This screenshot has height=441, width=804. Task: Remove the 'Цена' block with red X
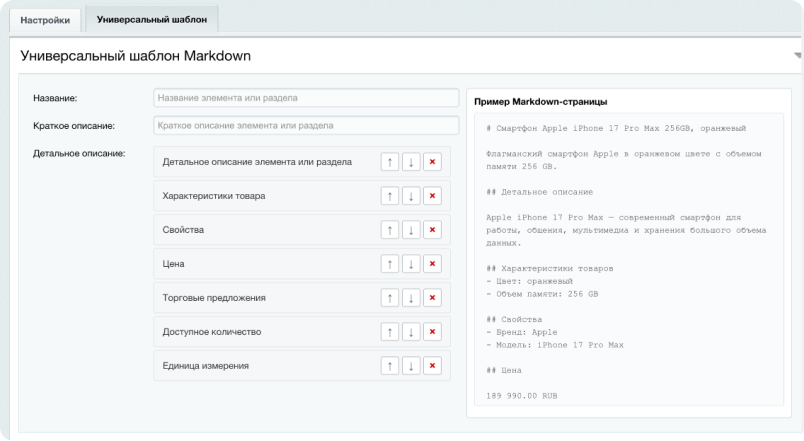coord(432,264)
